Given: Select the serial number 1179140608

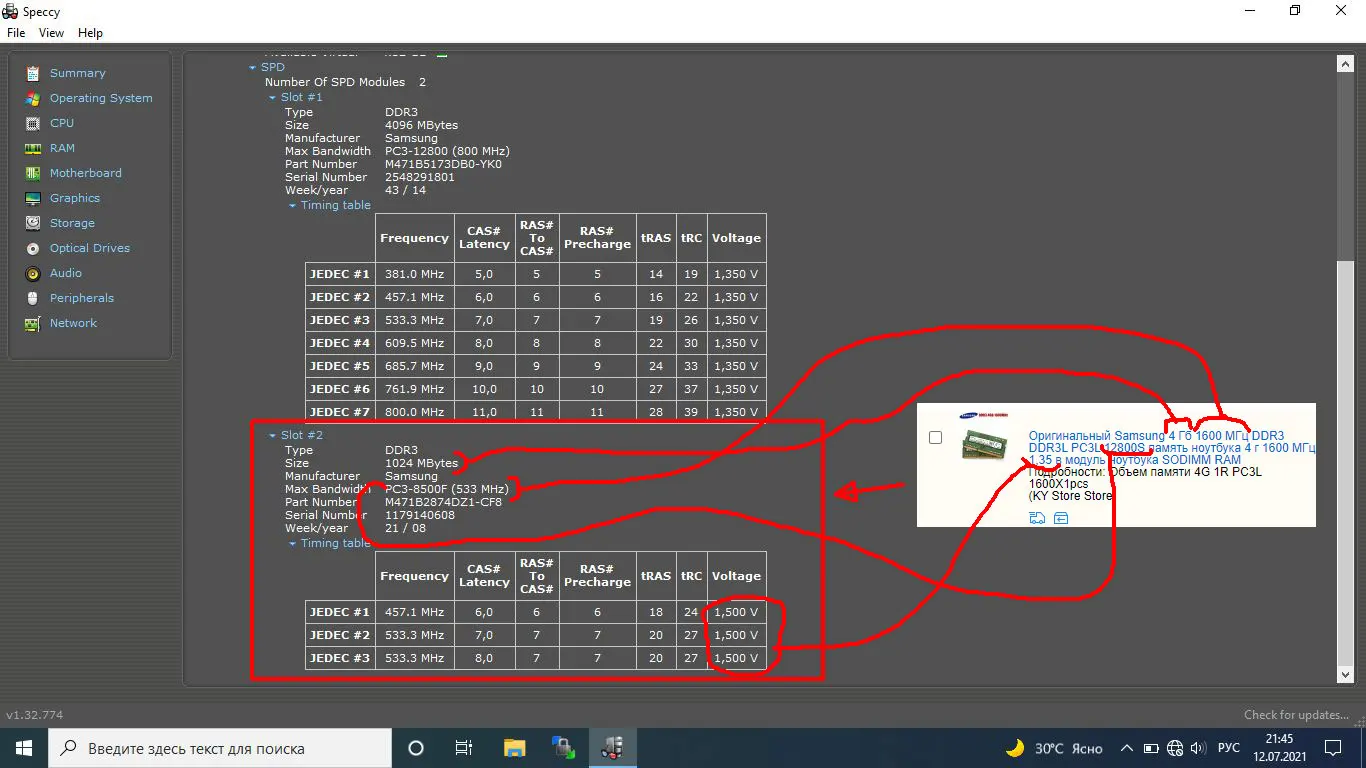Looking at the screenshot, I should 420,515.
